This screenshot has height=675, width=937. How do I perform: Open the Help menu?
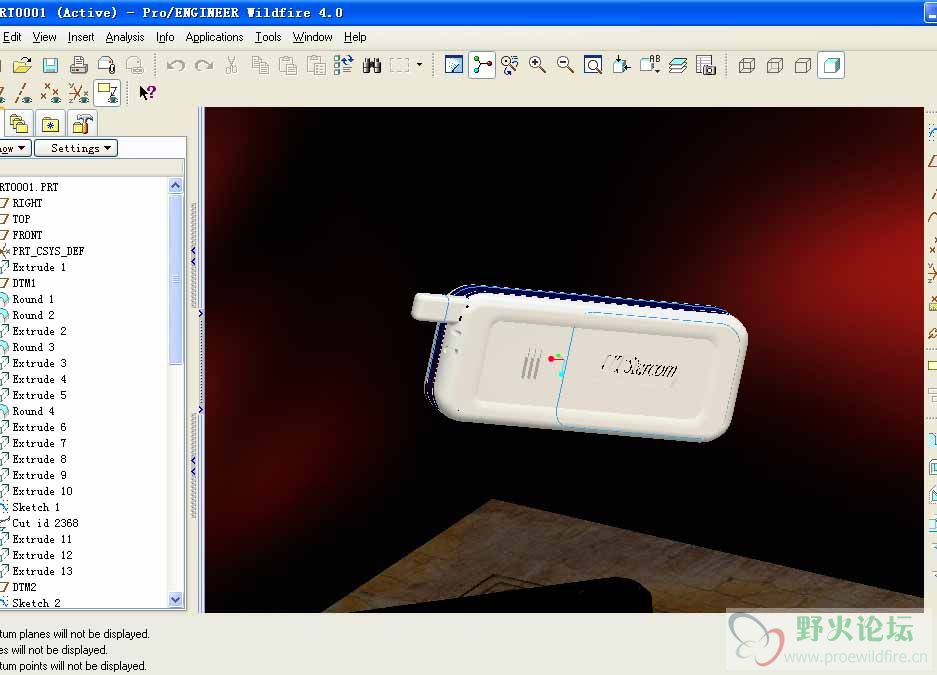click(x=355, y=37)
